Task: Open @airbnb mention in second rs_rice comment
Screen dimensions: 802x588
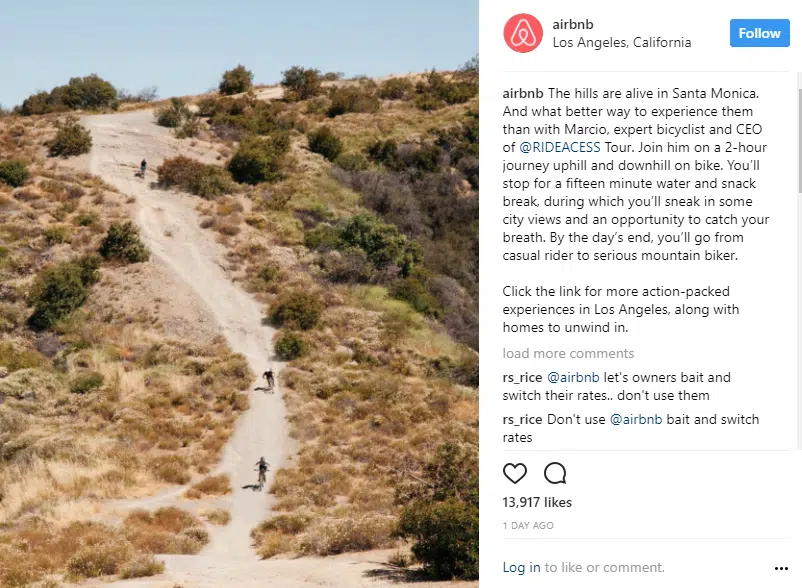Action: (636, 419)
